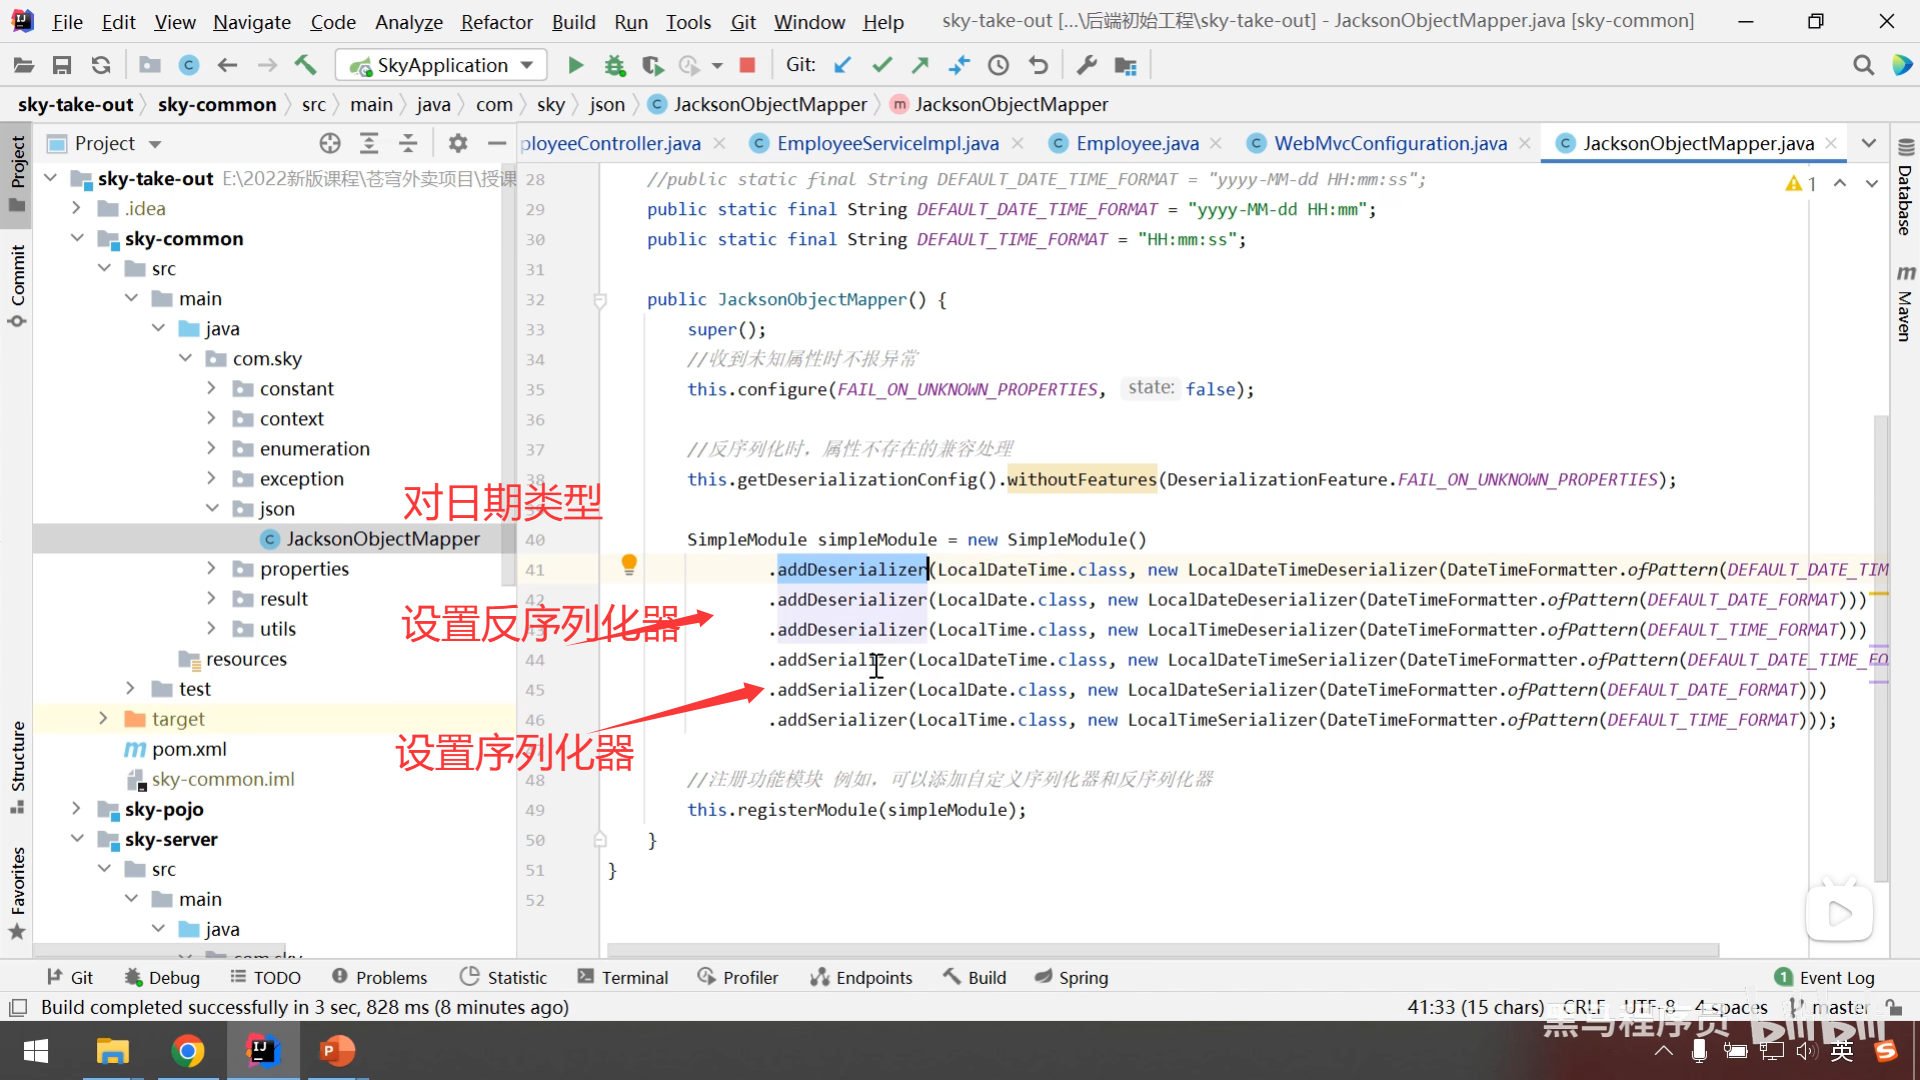Viewport: 1920px width, 1080px height.
Task: Click Git update project arrow icon
Action: coord(842,66)
